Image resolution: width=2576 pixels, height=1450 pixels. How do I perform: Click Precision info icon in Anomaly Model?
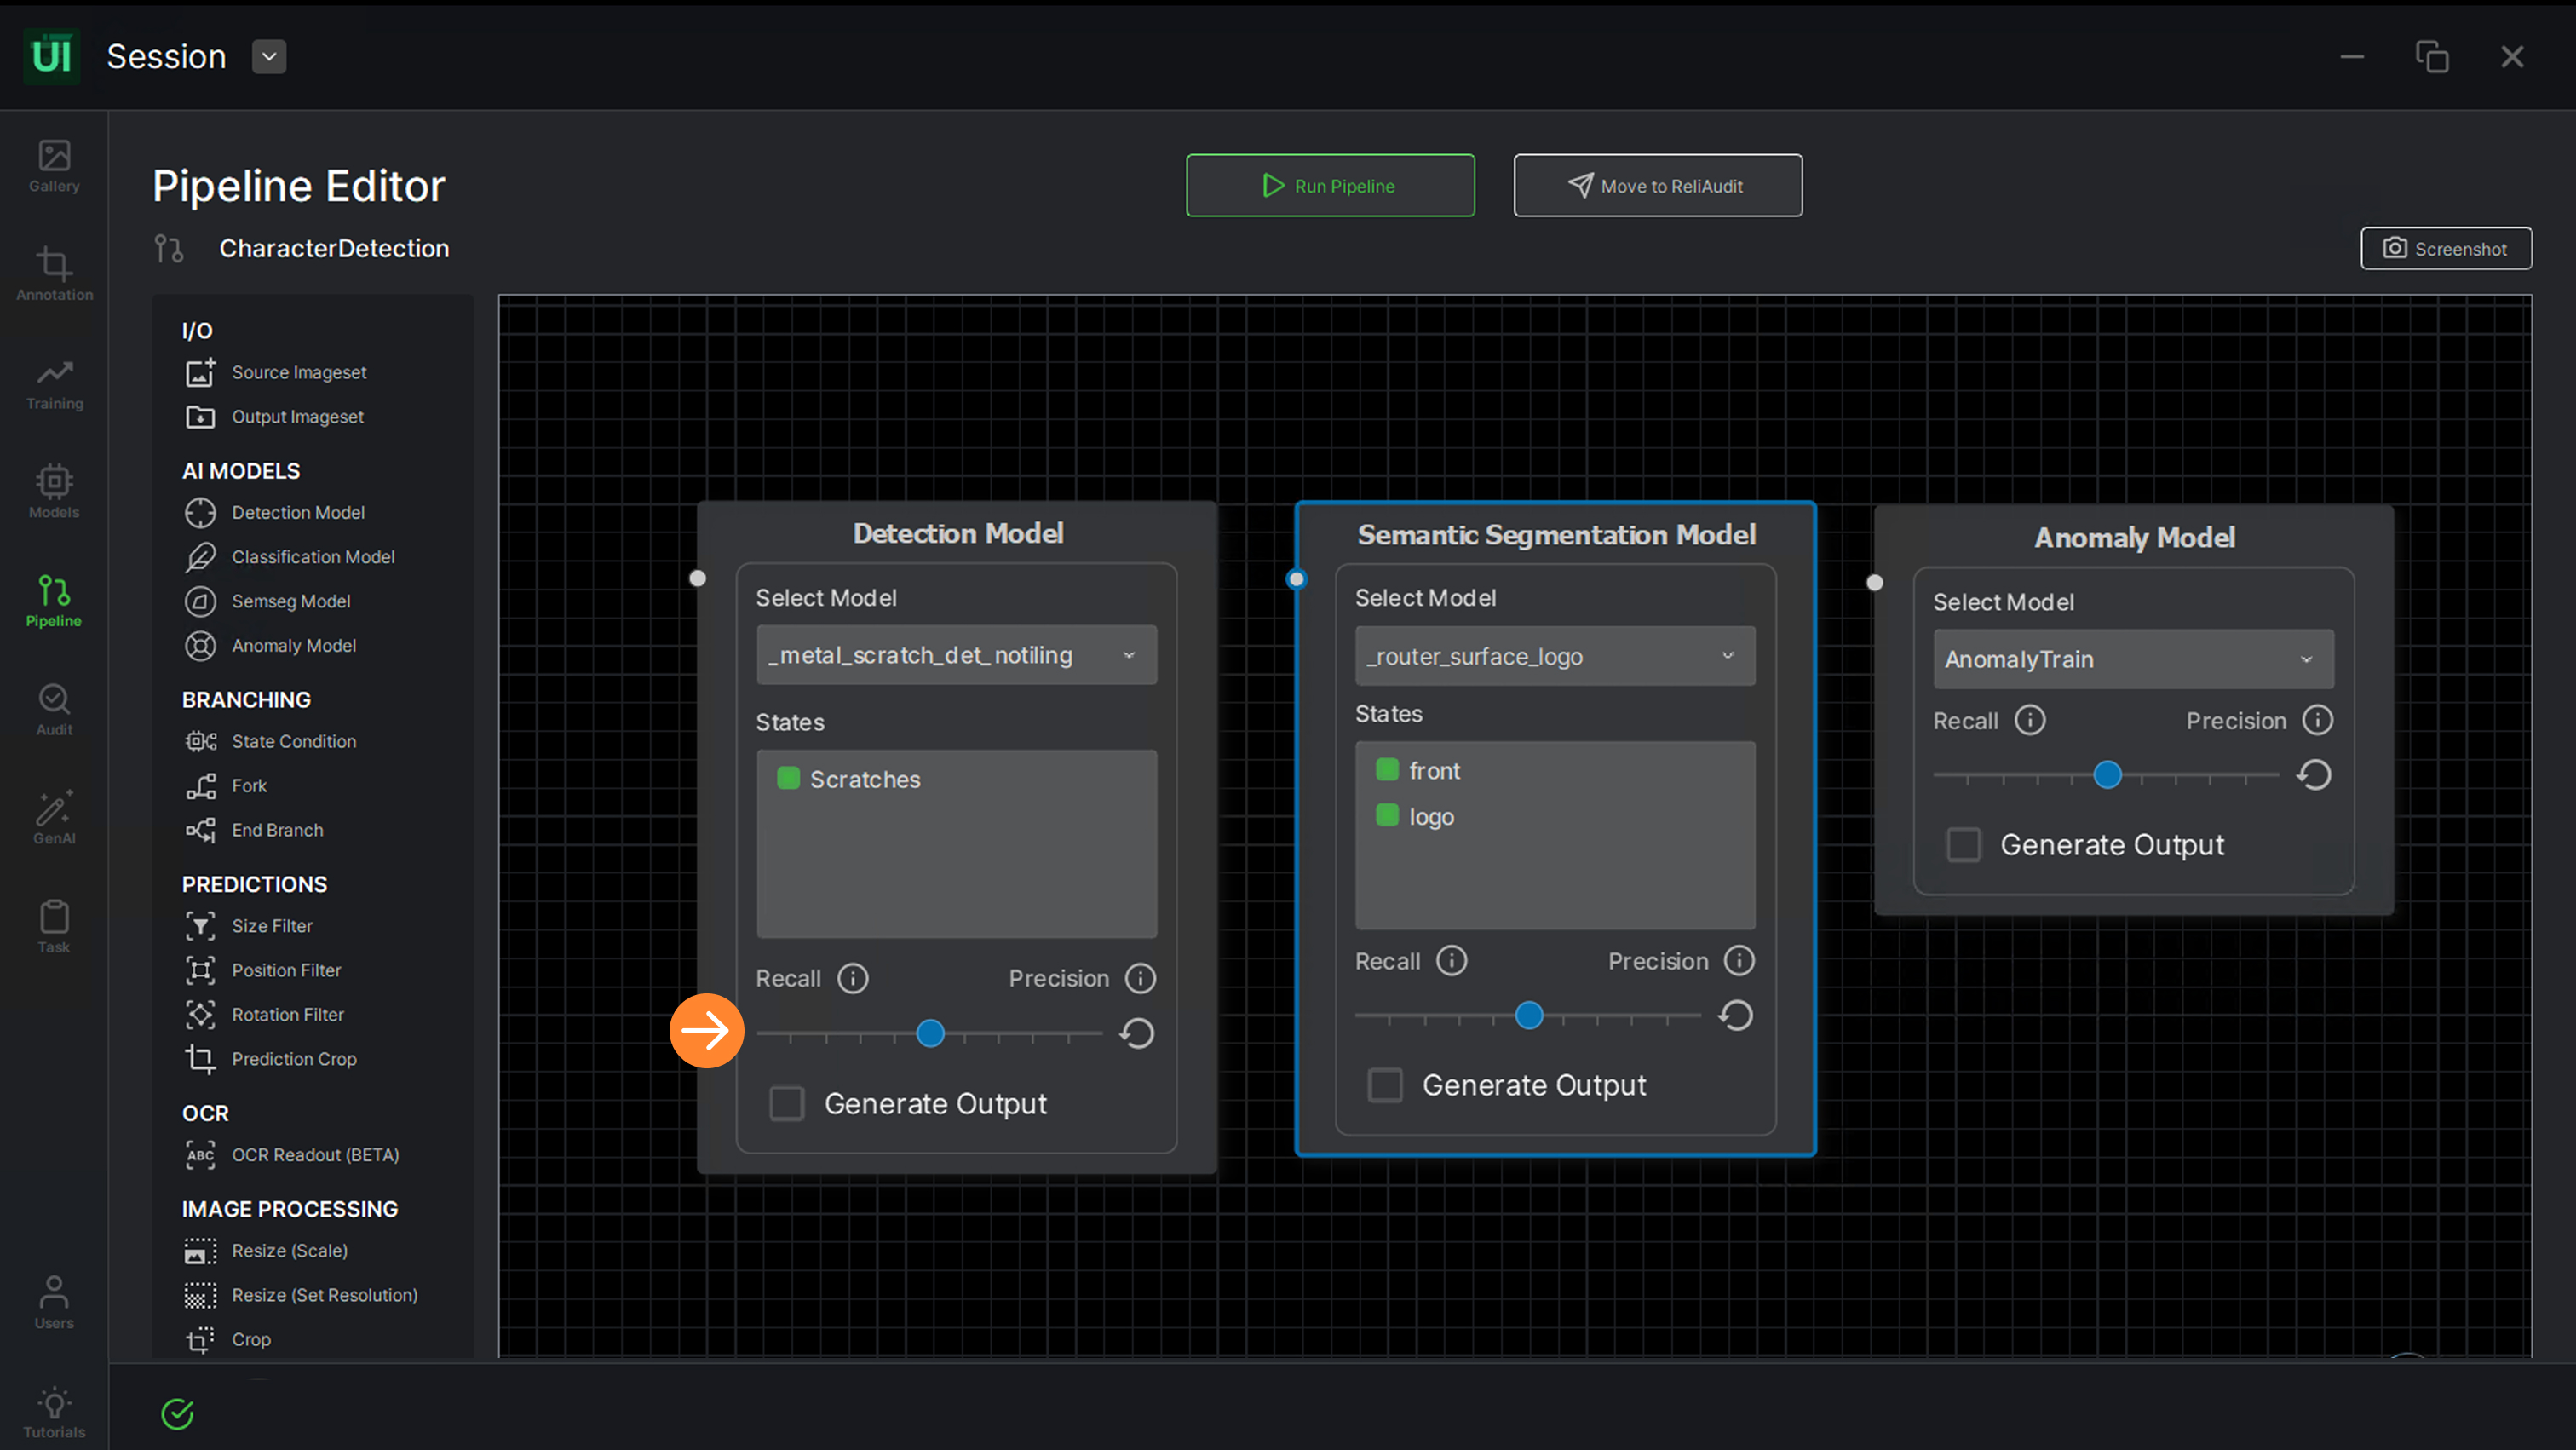2317,720
